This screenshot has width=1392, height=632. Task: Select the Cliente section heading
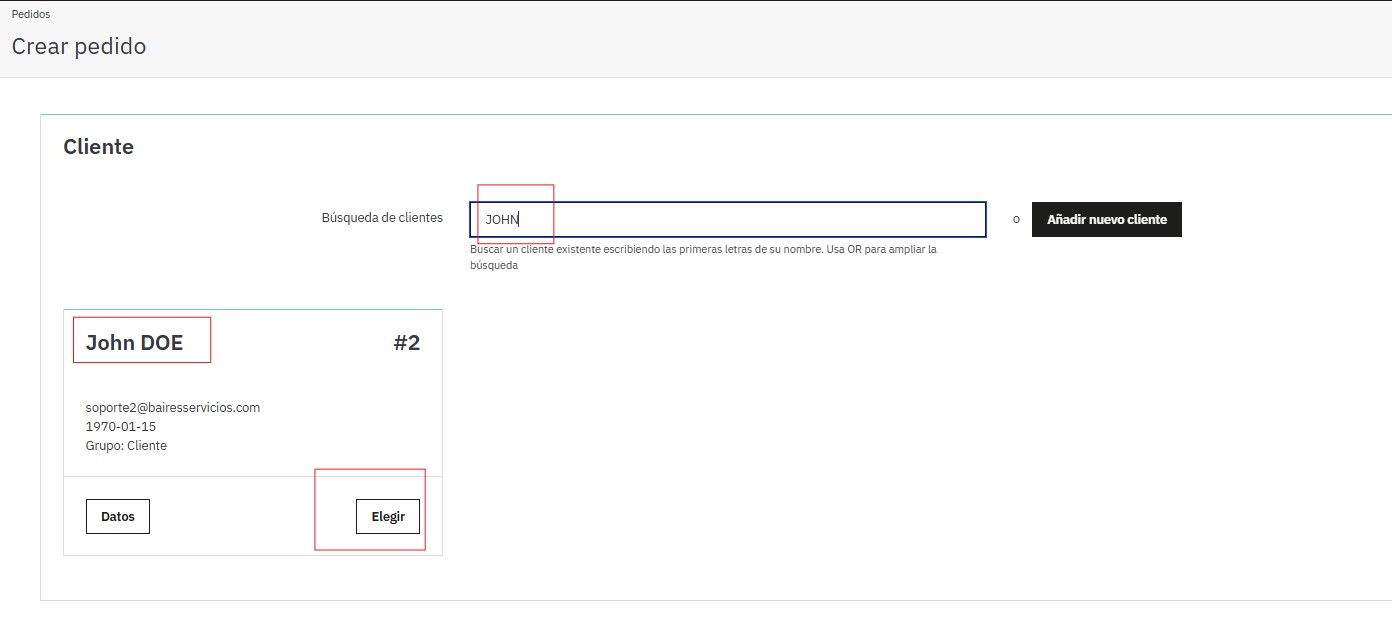click(98, 147)
